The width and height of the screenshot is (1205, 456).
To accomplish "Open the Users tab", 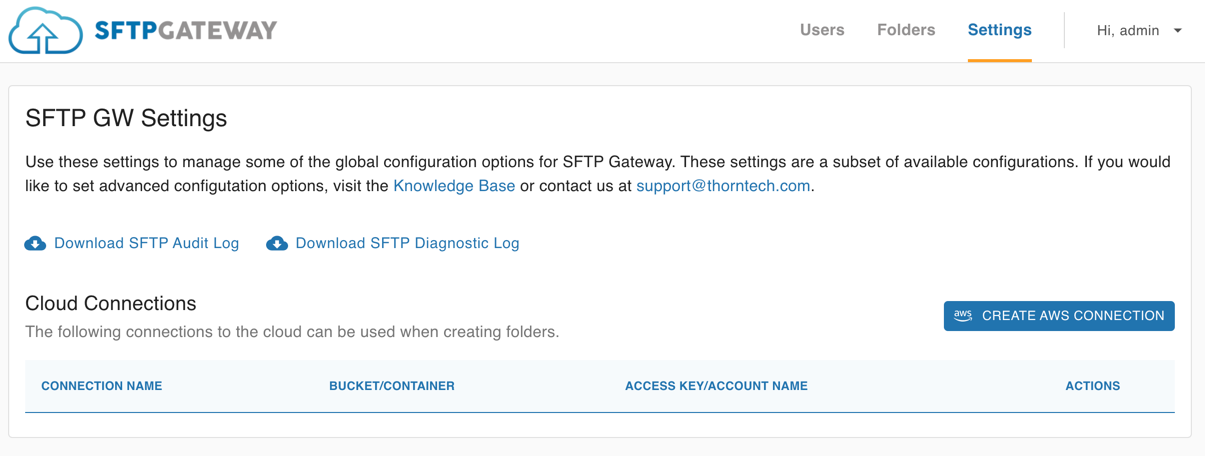I will pyautogui.click(x=822, y=30).
